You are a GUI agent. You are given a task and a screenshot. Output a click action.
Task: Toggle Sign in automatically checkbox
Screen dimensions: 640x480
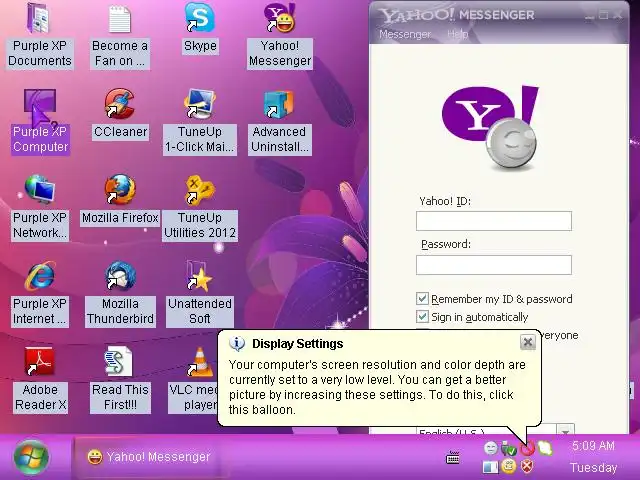click(x=422, y=317)
